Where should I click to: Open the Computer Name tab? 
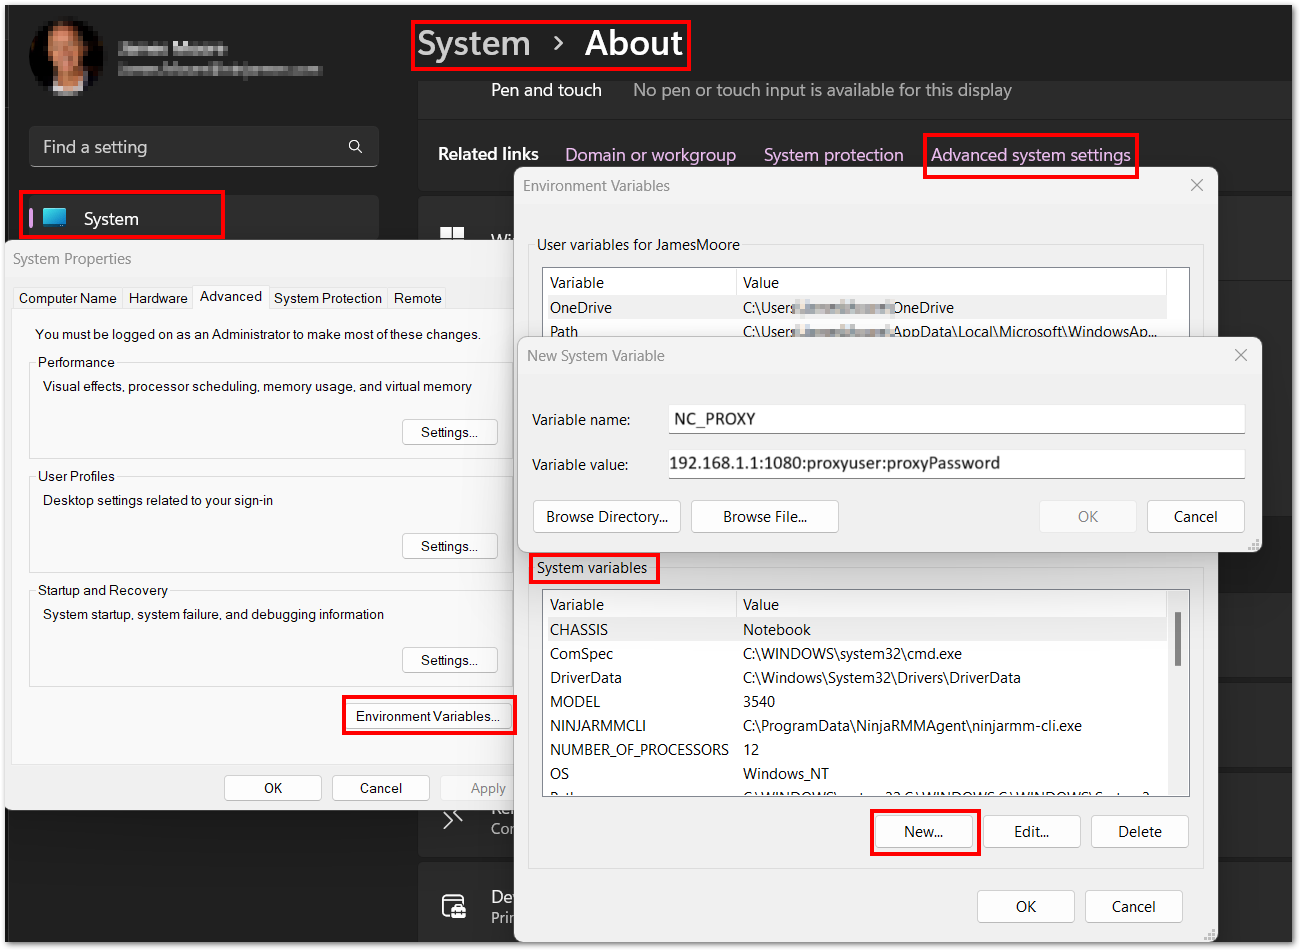click(x=66, y=298)
